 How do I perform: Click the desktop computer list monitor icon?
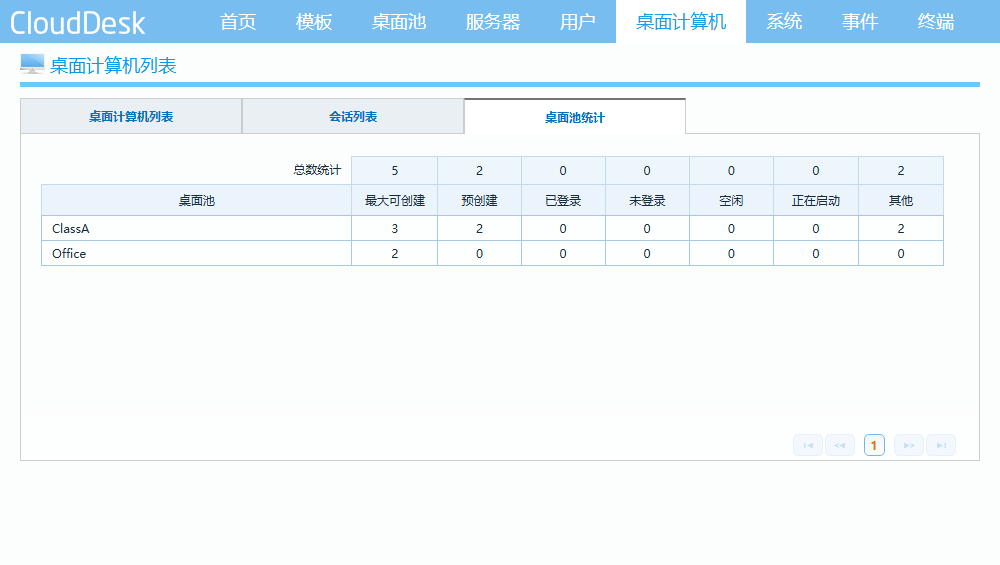[x=32, y=64]
